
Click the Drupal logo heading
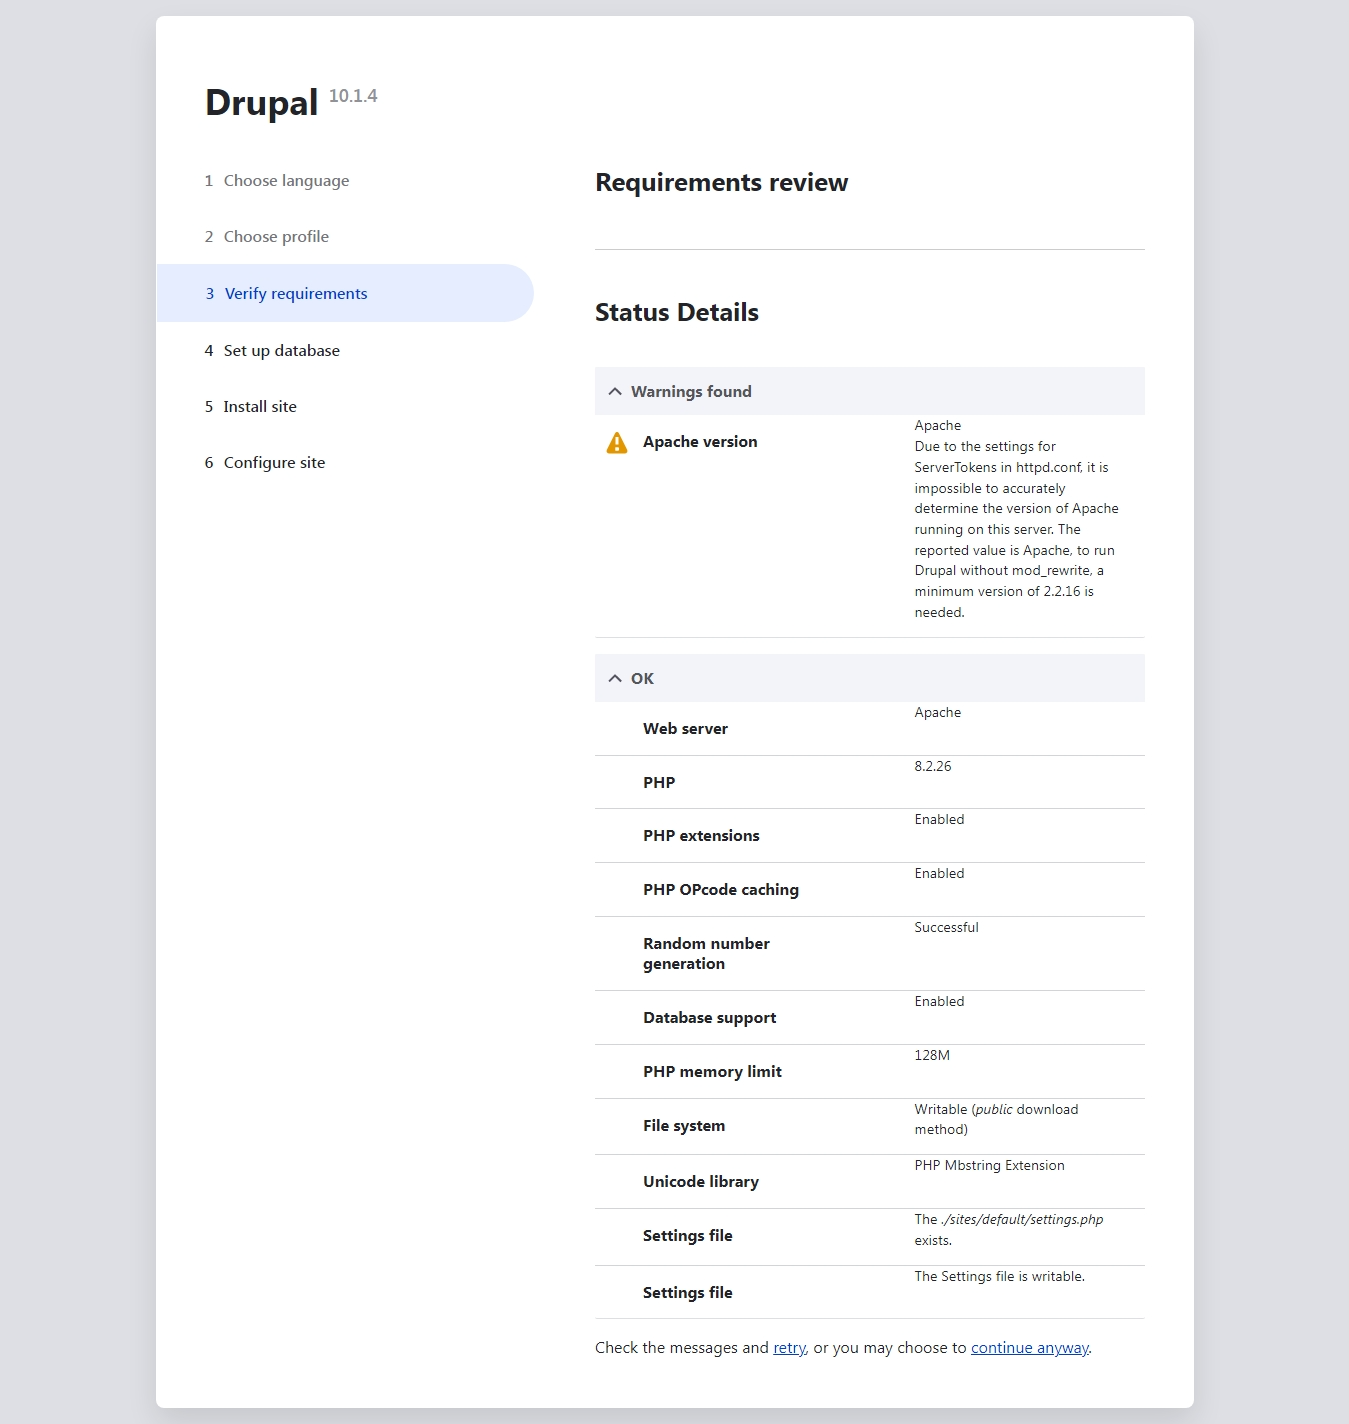(260, 101)
